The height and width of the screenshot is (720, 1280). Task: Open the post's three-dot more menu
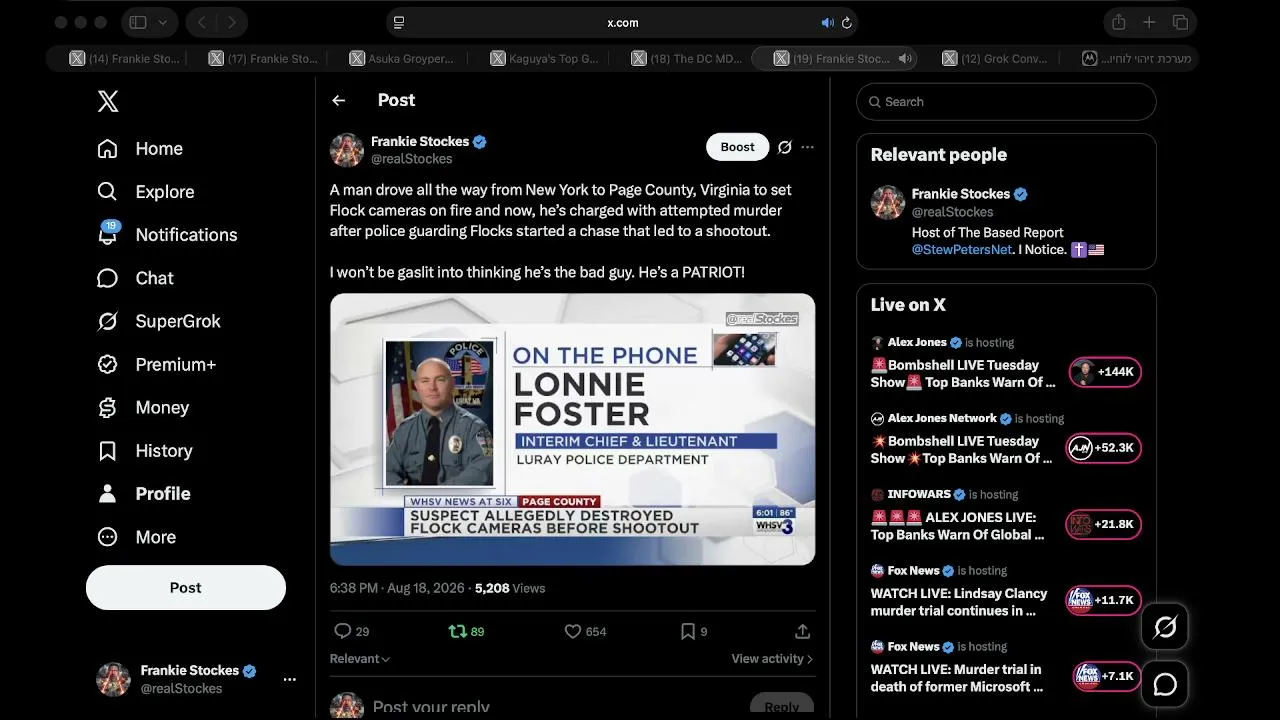pyautogui.click(x=808, y=147)
